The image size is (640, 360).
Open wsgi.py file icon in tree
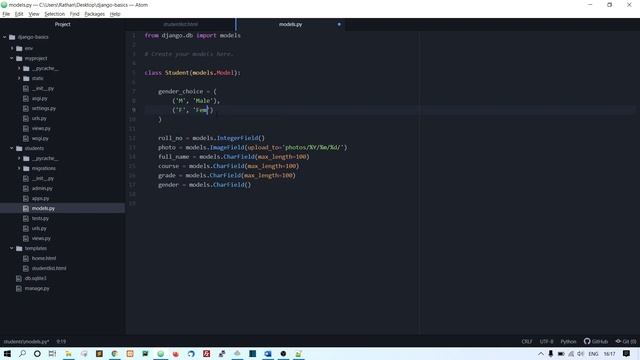point(26,138)
